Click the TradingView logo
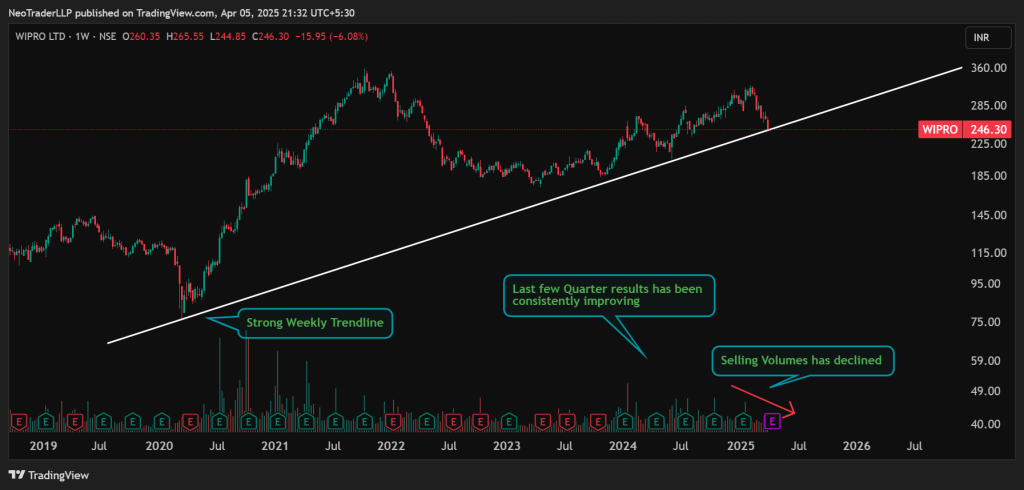This screenshot has height=490, width=1024. (46, 473)
